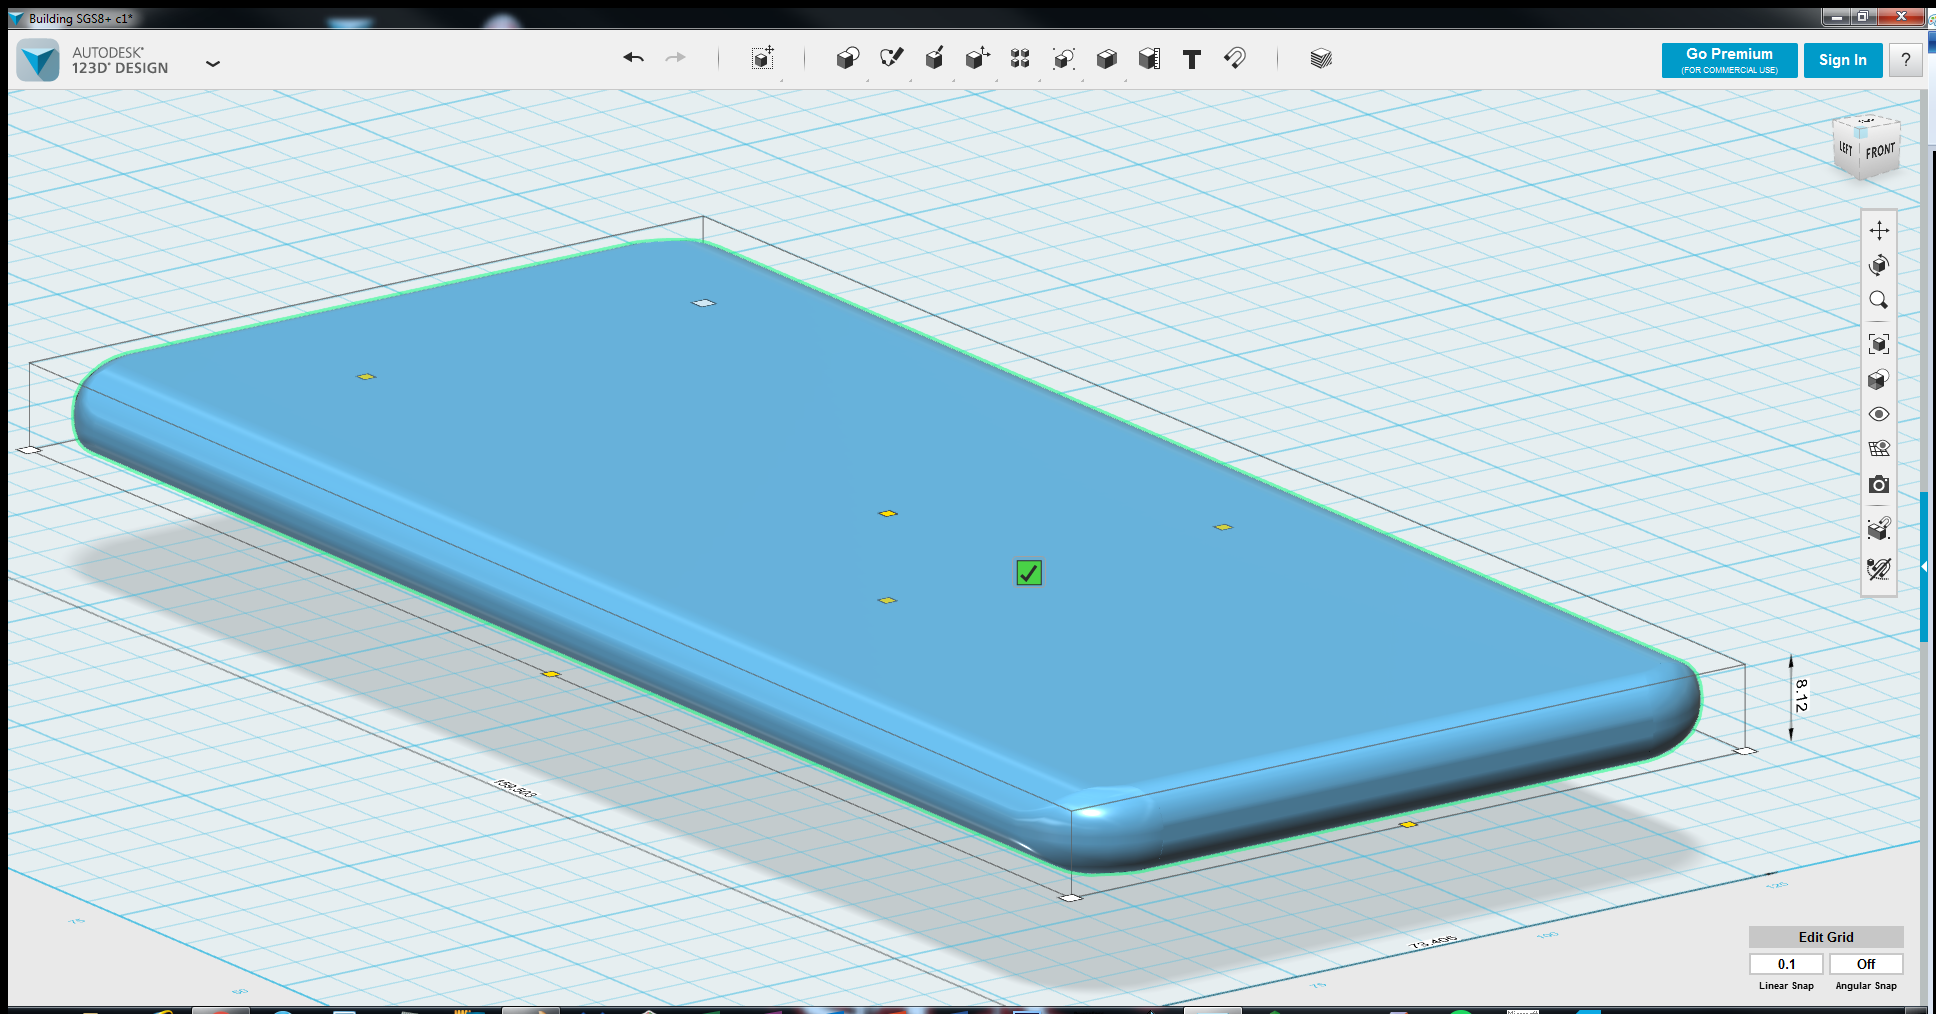The image size is (1936, 1014).
Task: Open the Primitives tool
Action: [847, 58]
